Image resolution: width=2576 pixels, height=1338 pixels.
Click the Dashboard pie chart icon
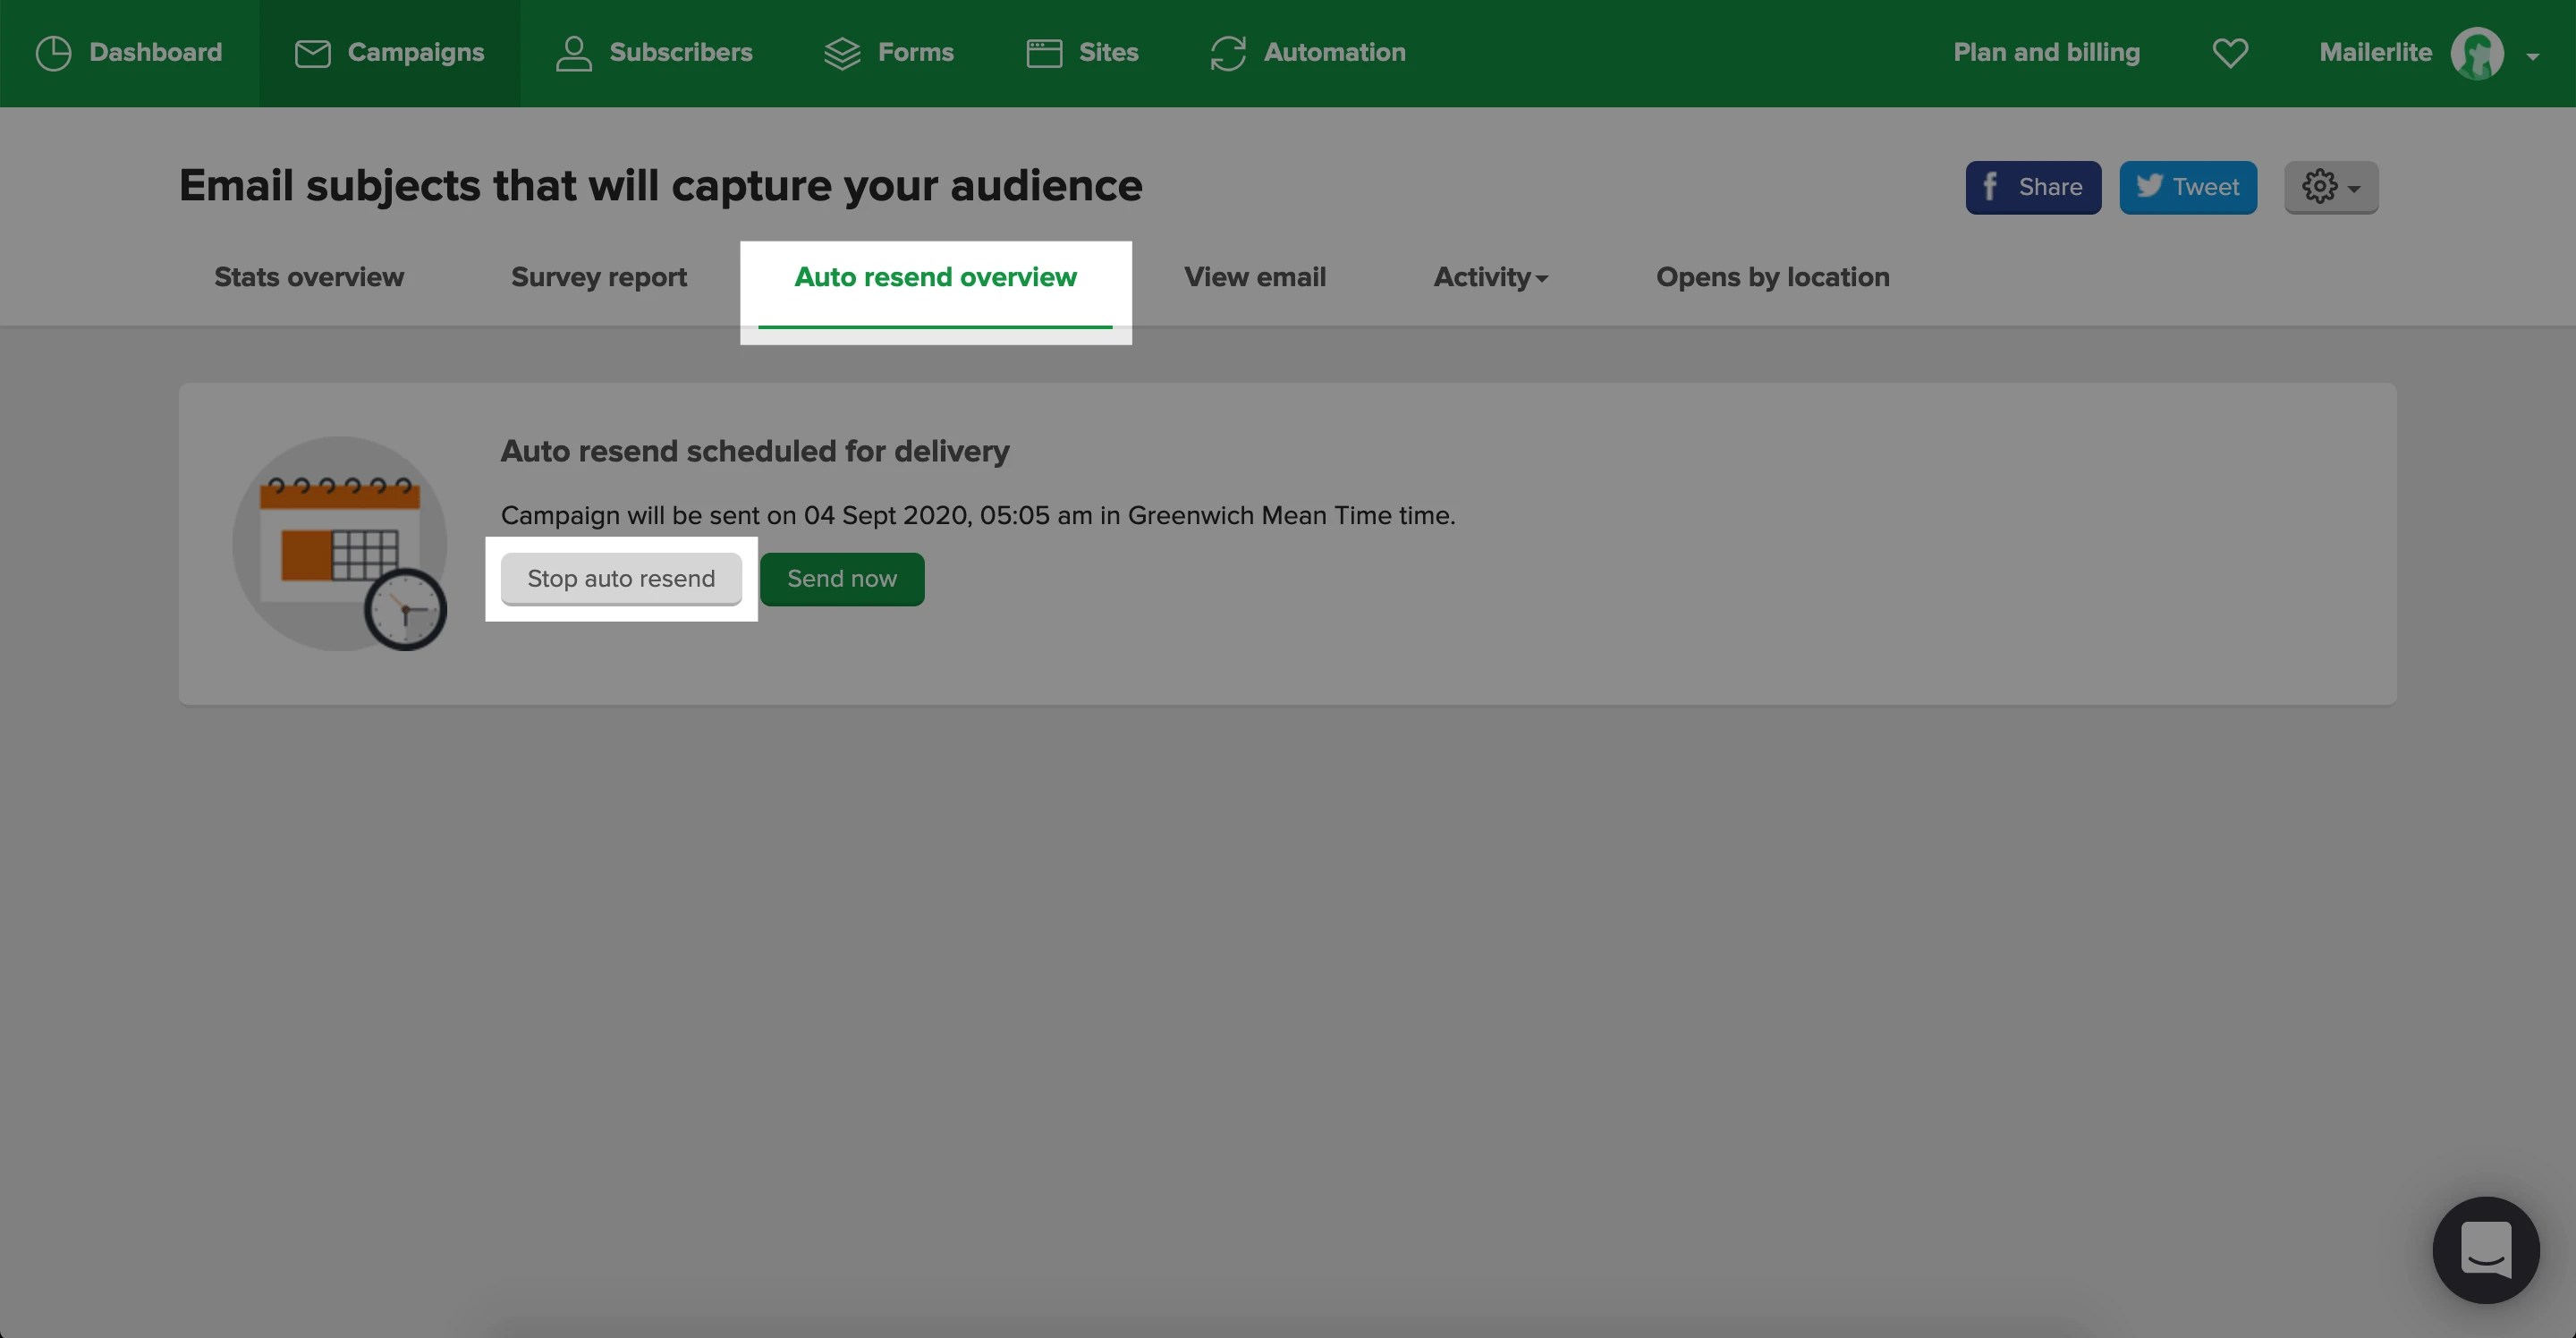click(53, 53)
